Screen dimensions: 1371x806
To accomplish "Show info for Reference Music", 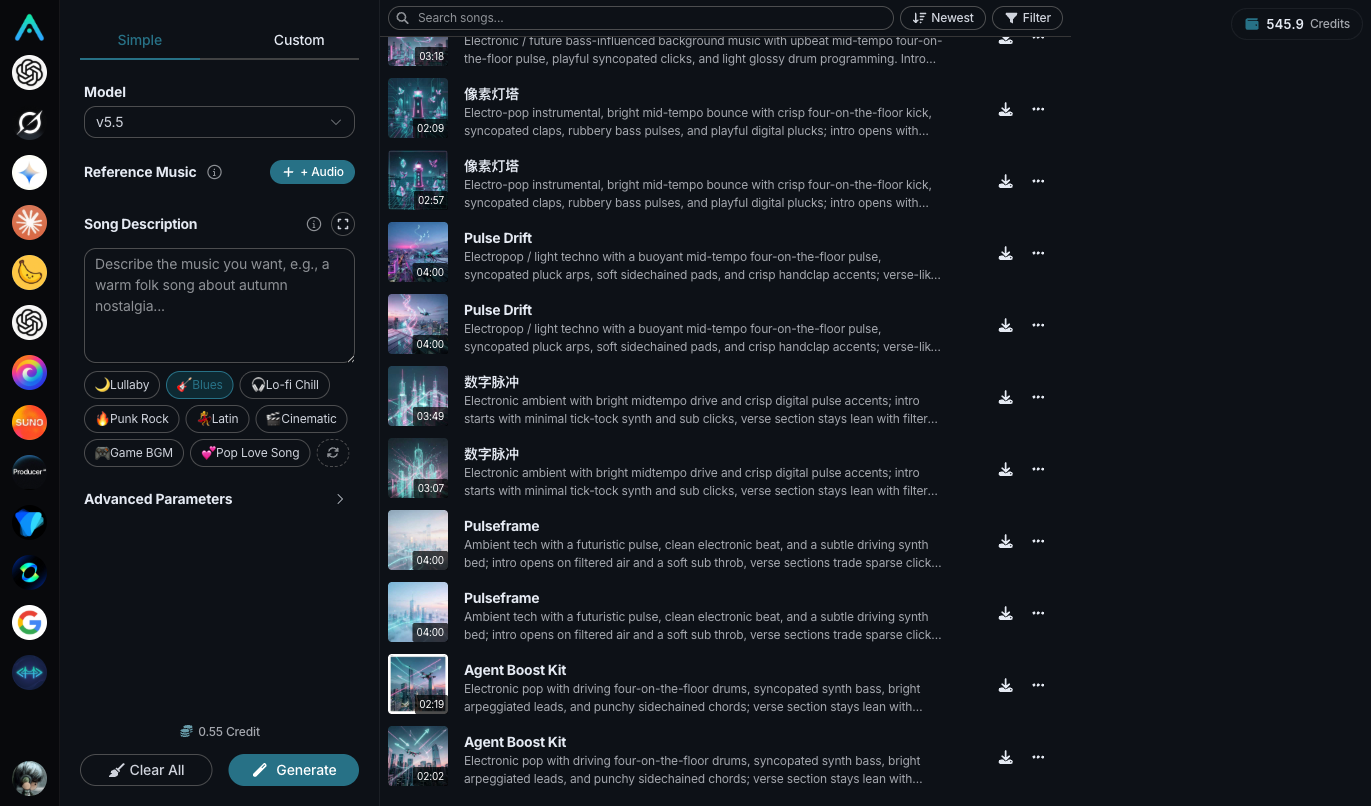I will coord(214,172).
